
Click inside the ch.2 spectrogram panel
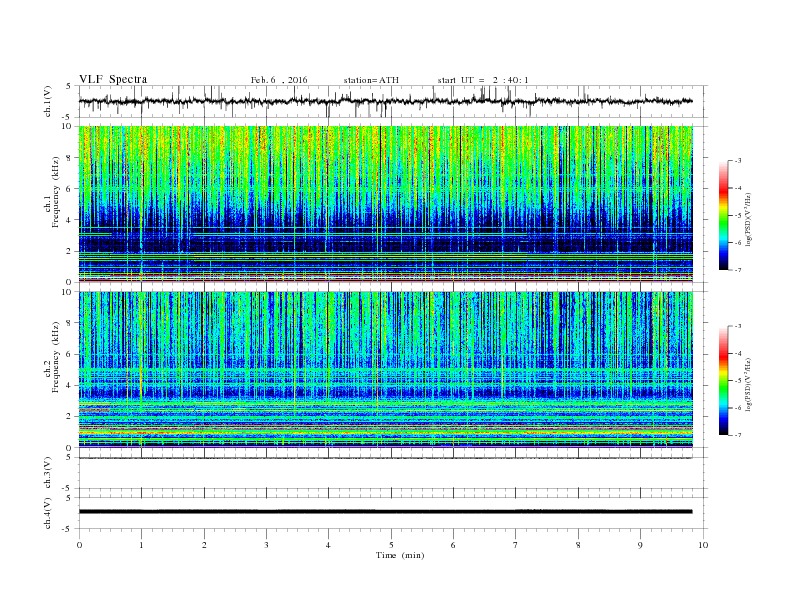coord(386,369)
